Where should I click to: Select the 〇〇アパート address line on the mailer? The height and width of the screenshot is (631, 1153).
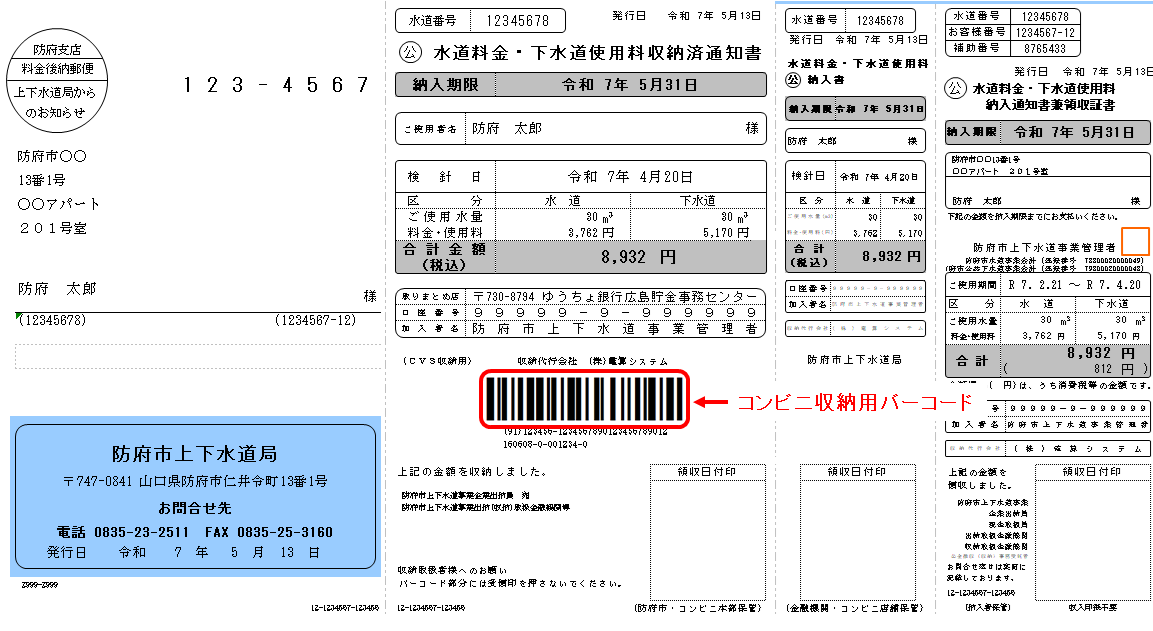coord(59,204)
